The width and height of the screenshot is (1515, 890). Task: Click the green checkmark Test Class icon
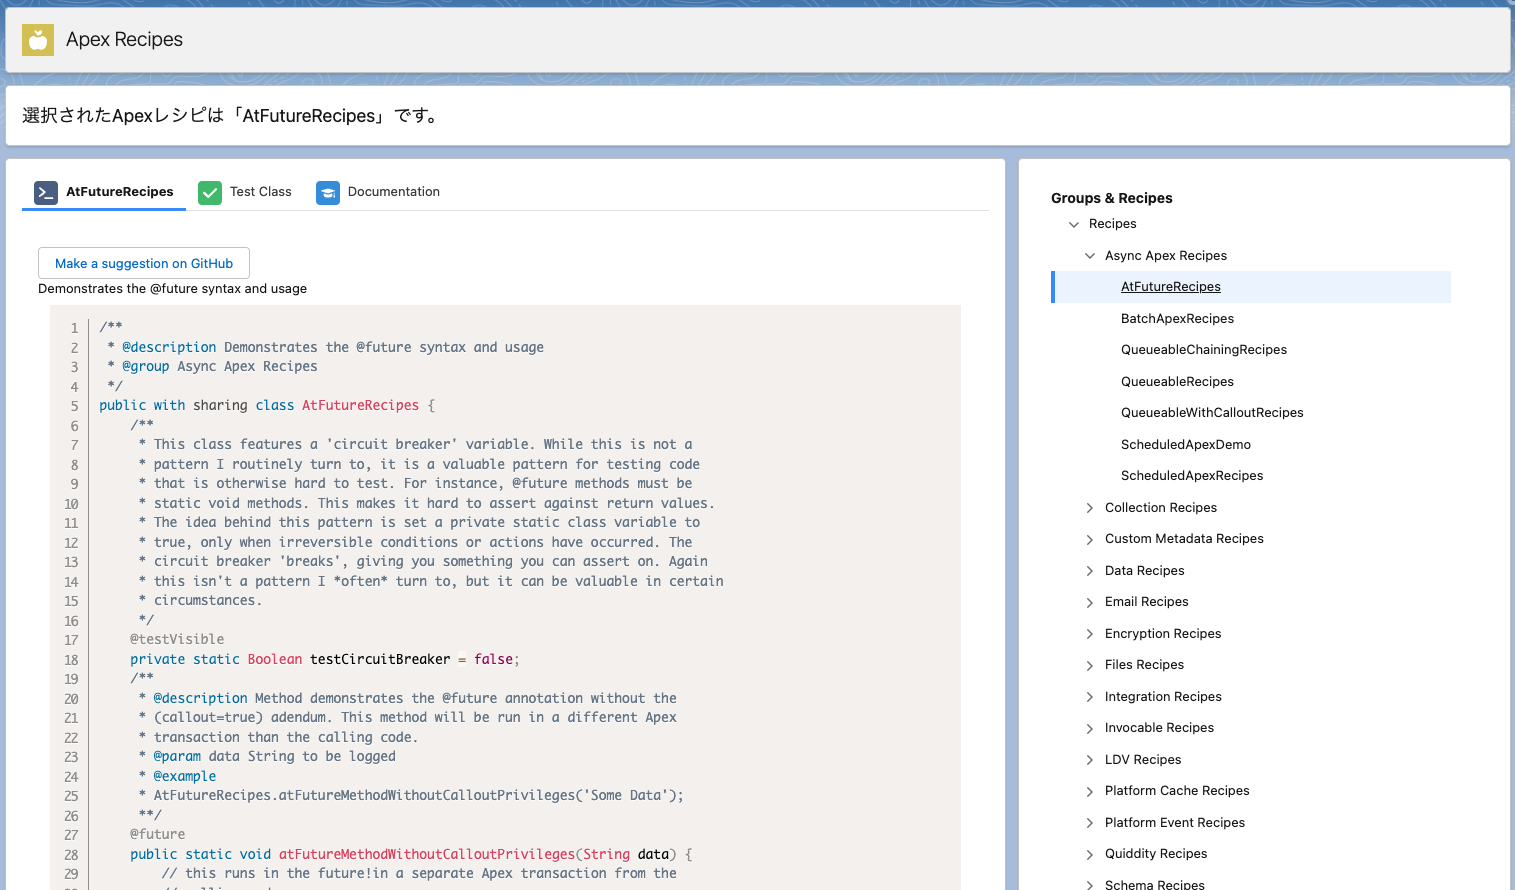coord(210,192)
